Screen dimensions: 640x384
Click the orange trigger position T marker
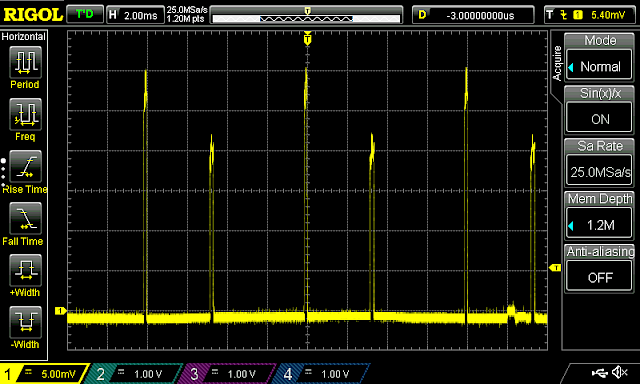click(x=308, y=39)
